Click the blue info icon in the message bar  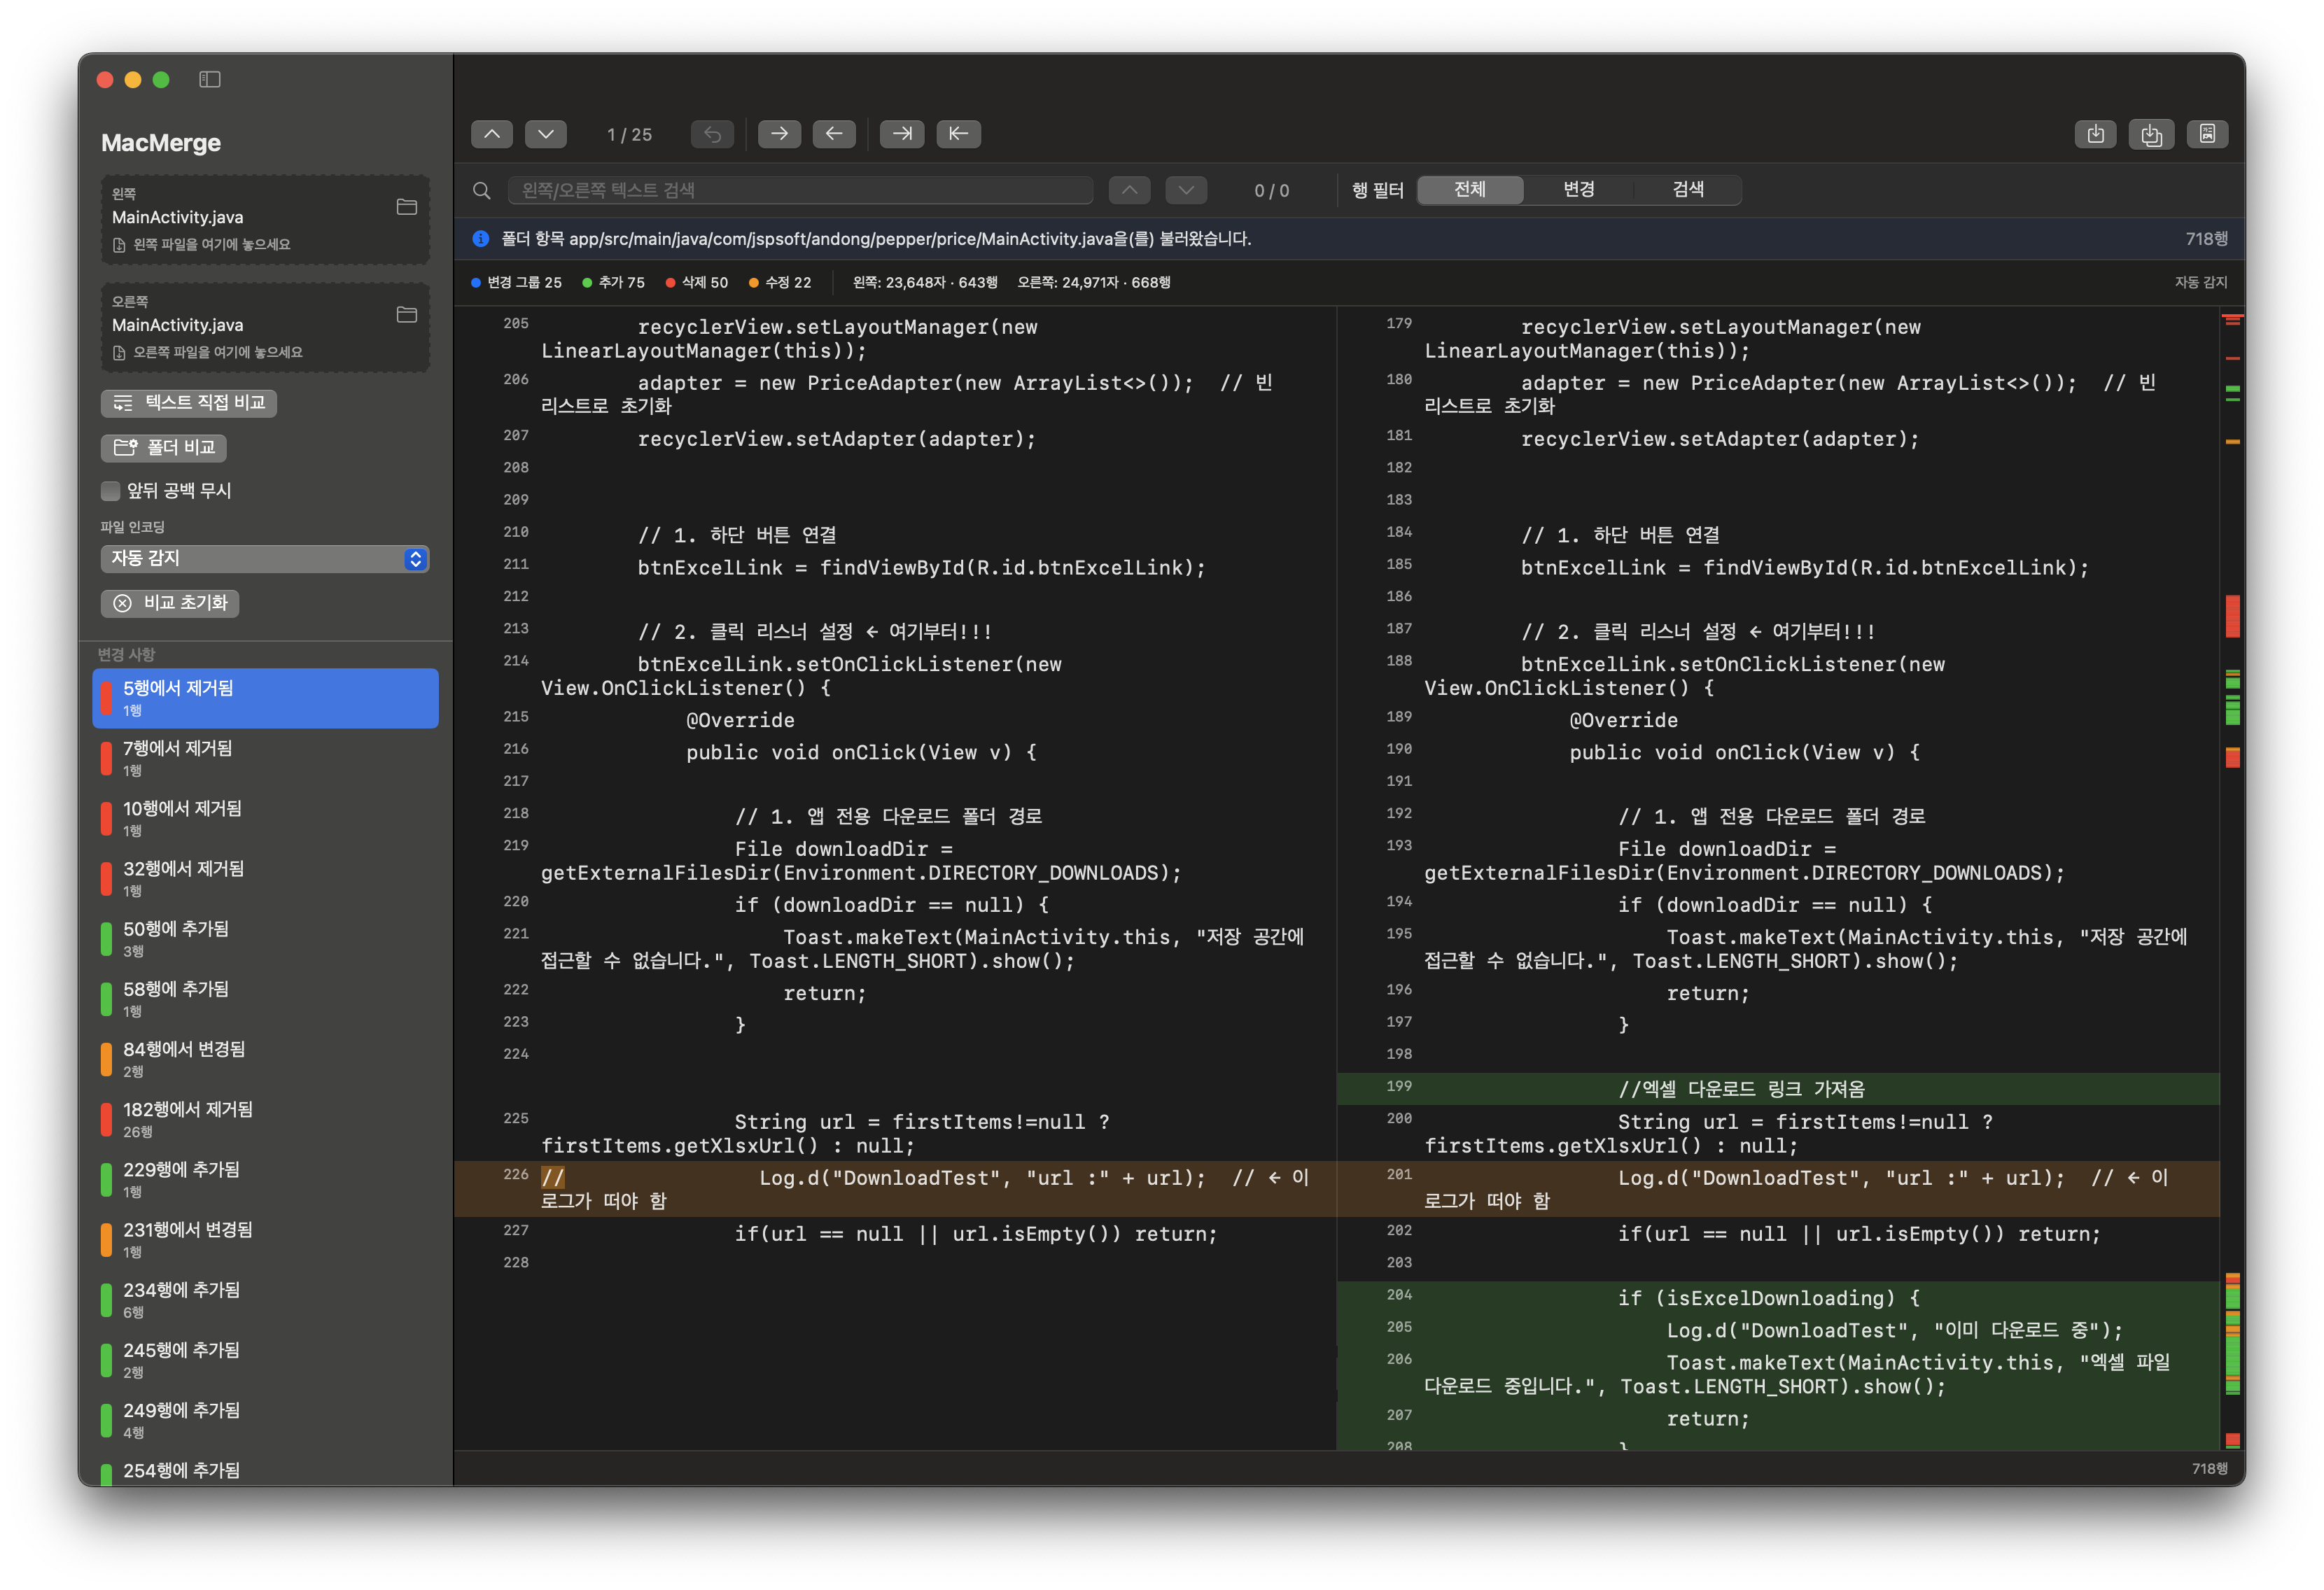pyautogui.click(x=481, y=239)
